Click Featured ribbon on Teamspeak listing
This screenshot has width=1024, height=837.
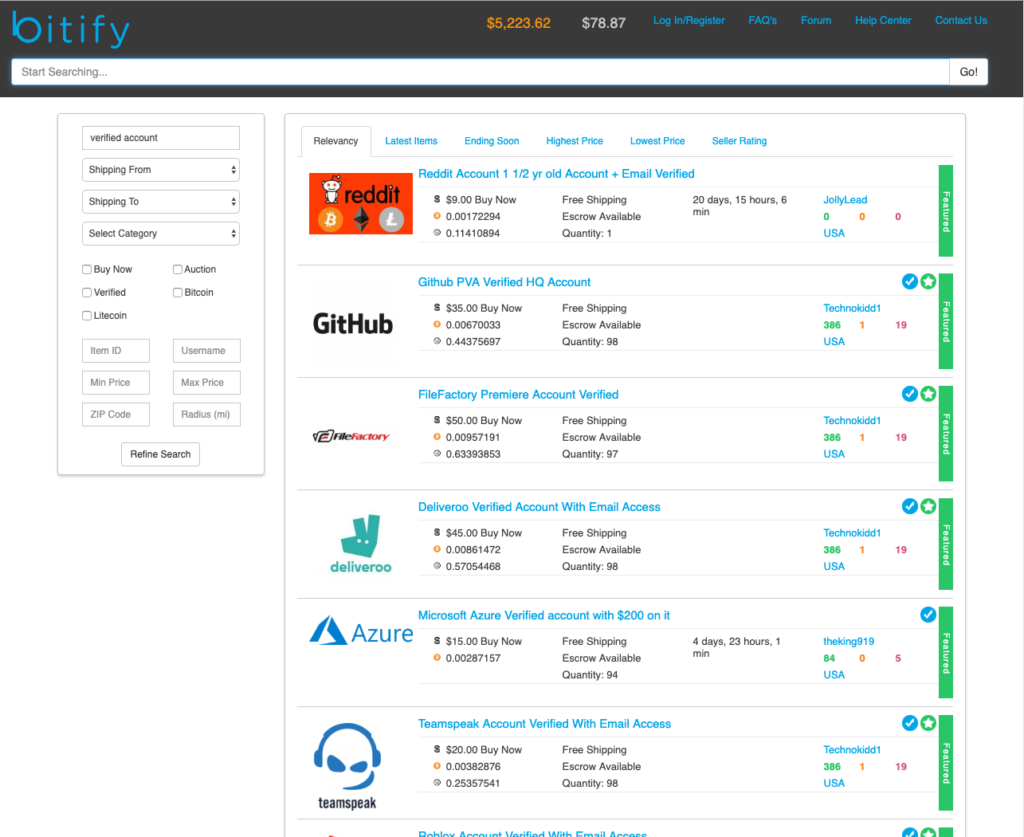[946, 763]
